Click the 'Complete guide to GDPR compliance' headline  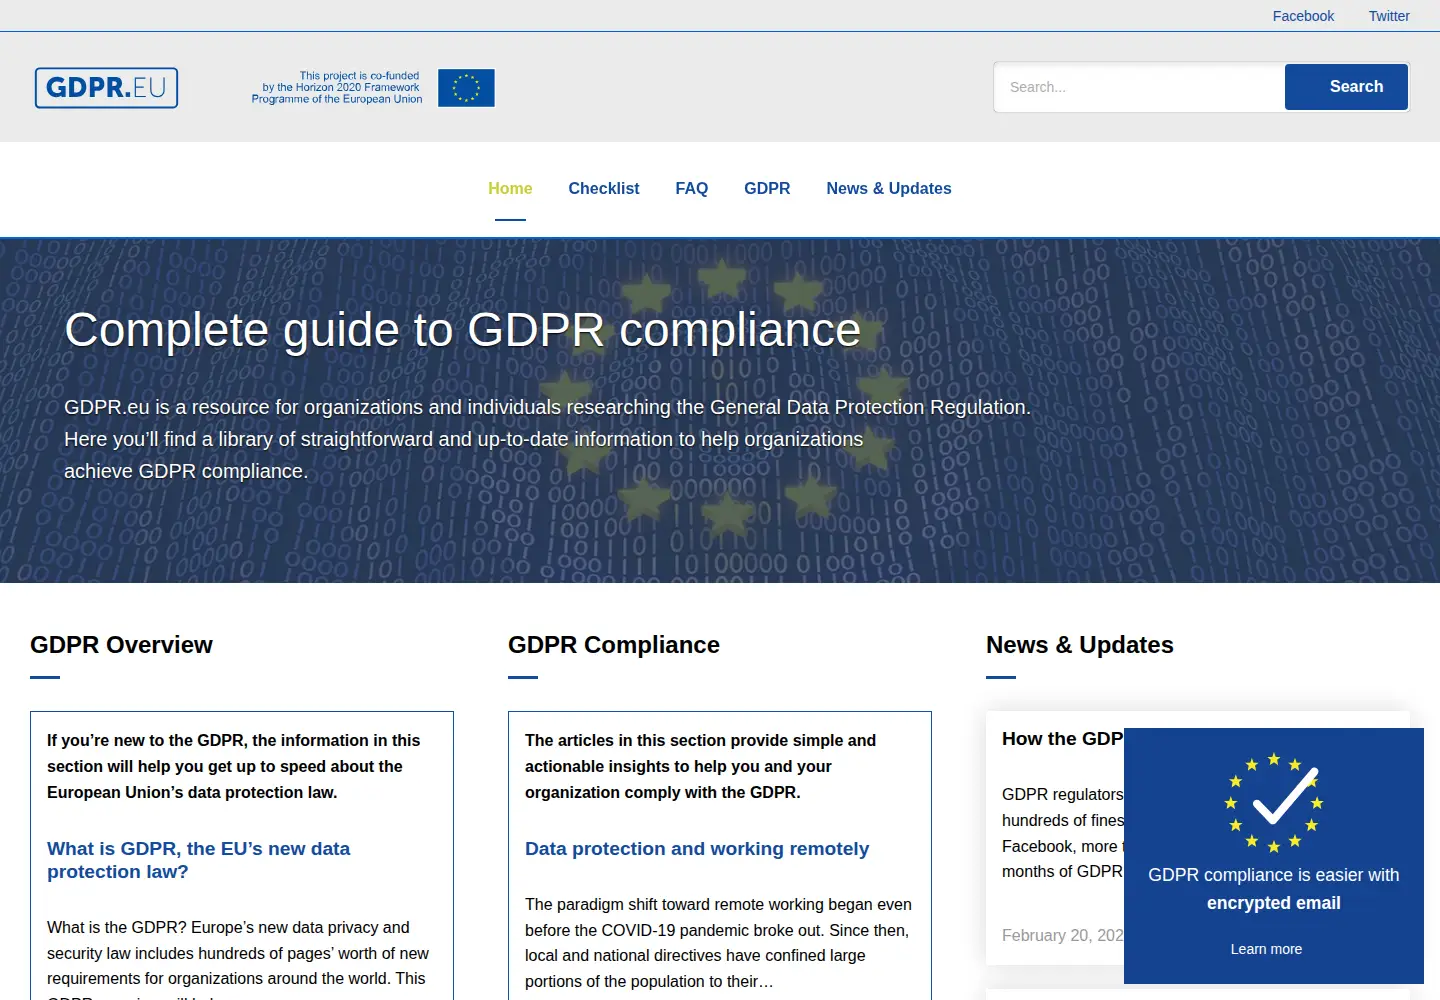[x=462, y=330]
